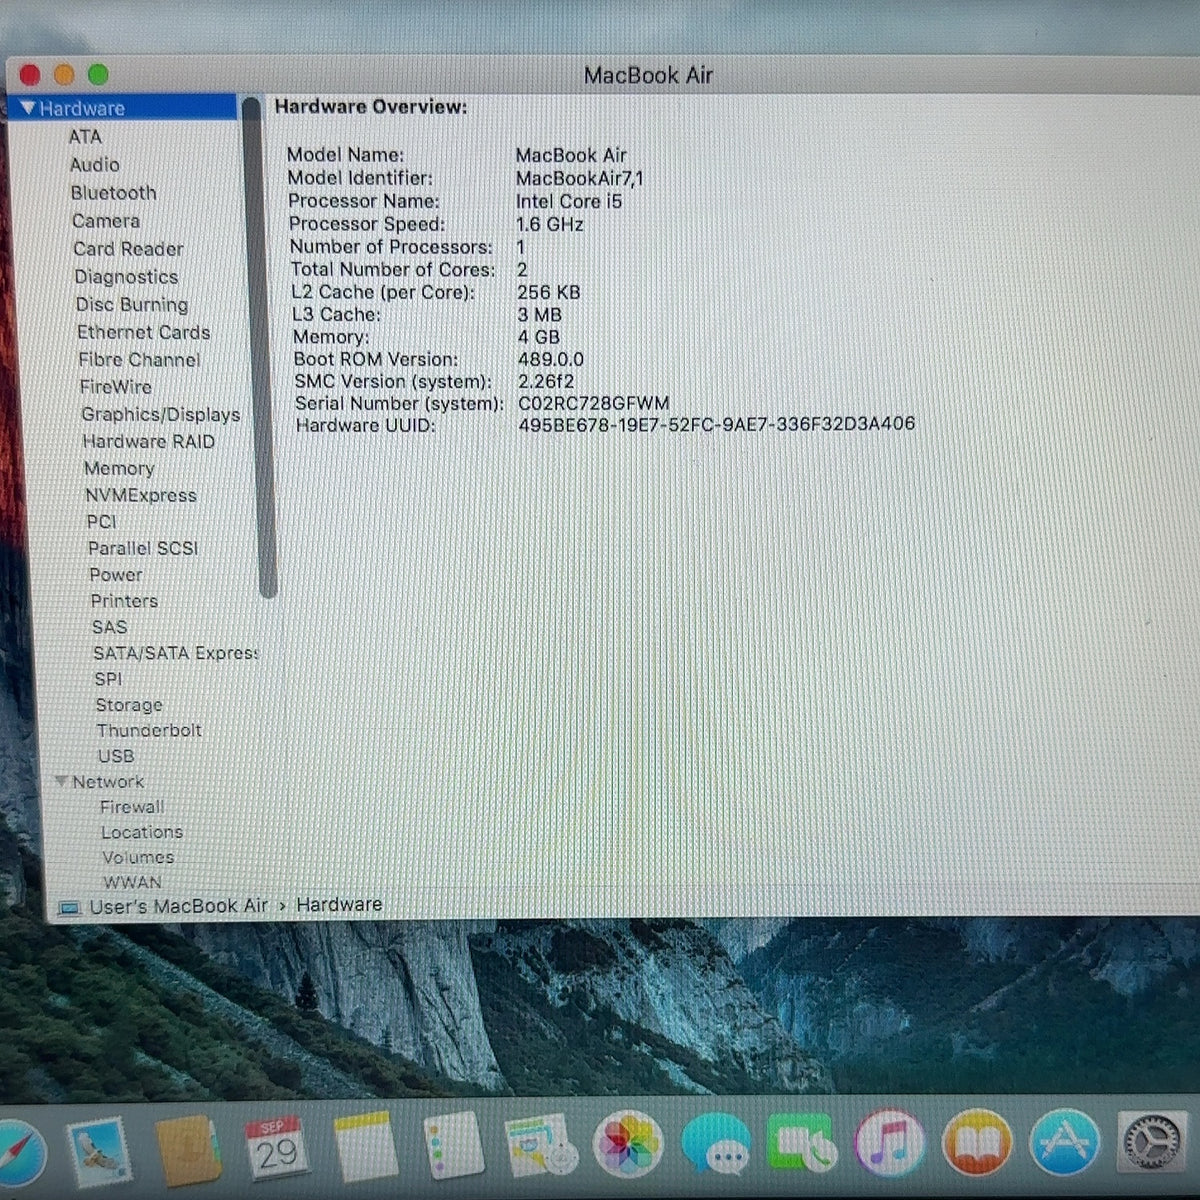Select Memory in the sidebar
Viewport: 1200px width, 1200px height.
[119, 468]
